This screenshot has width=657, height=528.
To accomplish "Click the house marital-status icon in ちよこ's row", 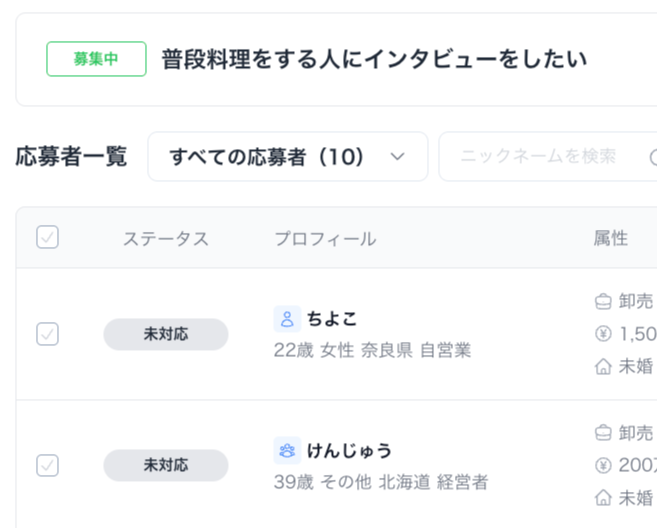I will tap(603, 366).
